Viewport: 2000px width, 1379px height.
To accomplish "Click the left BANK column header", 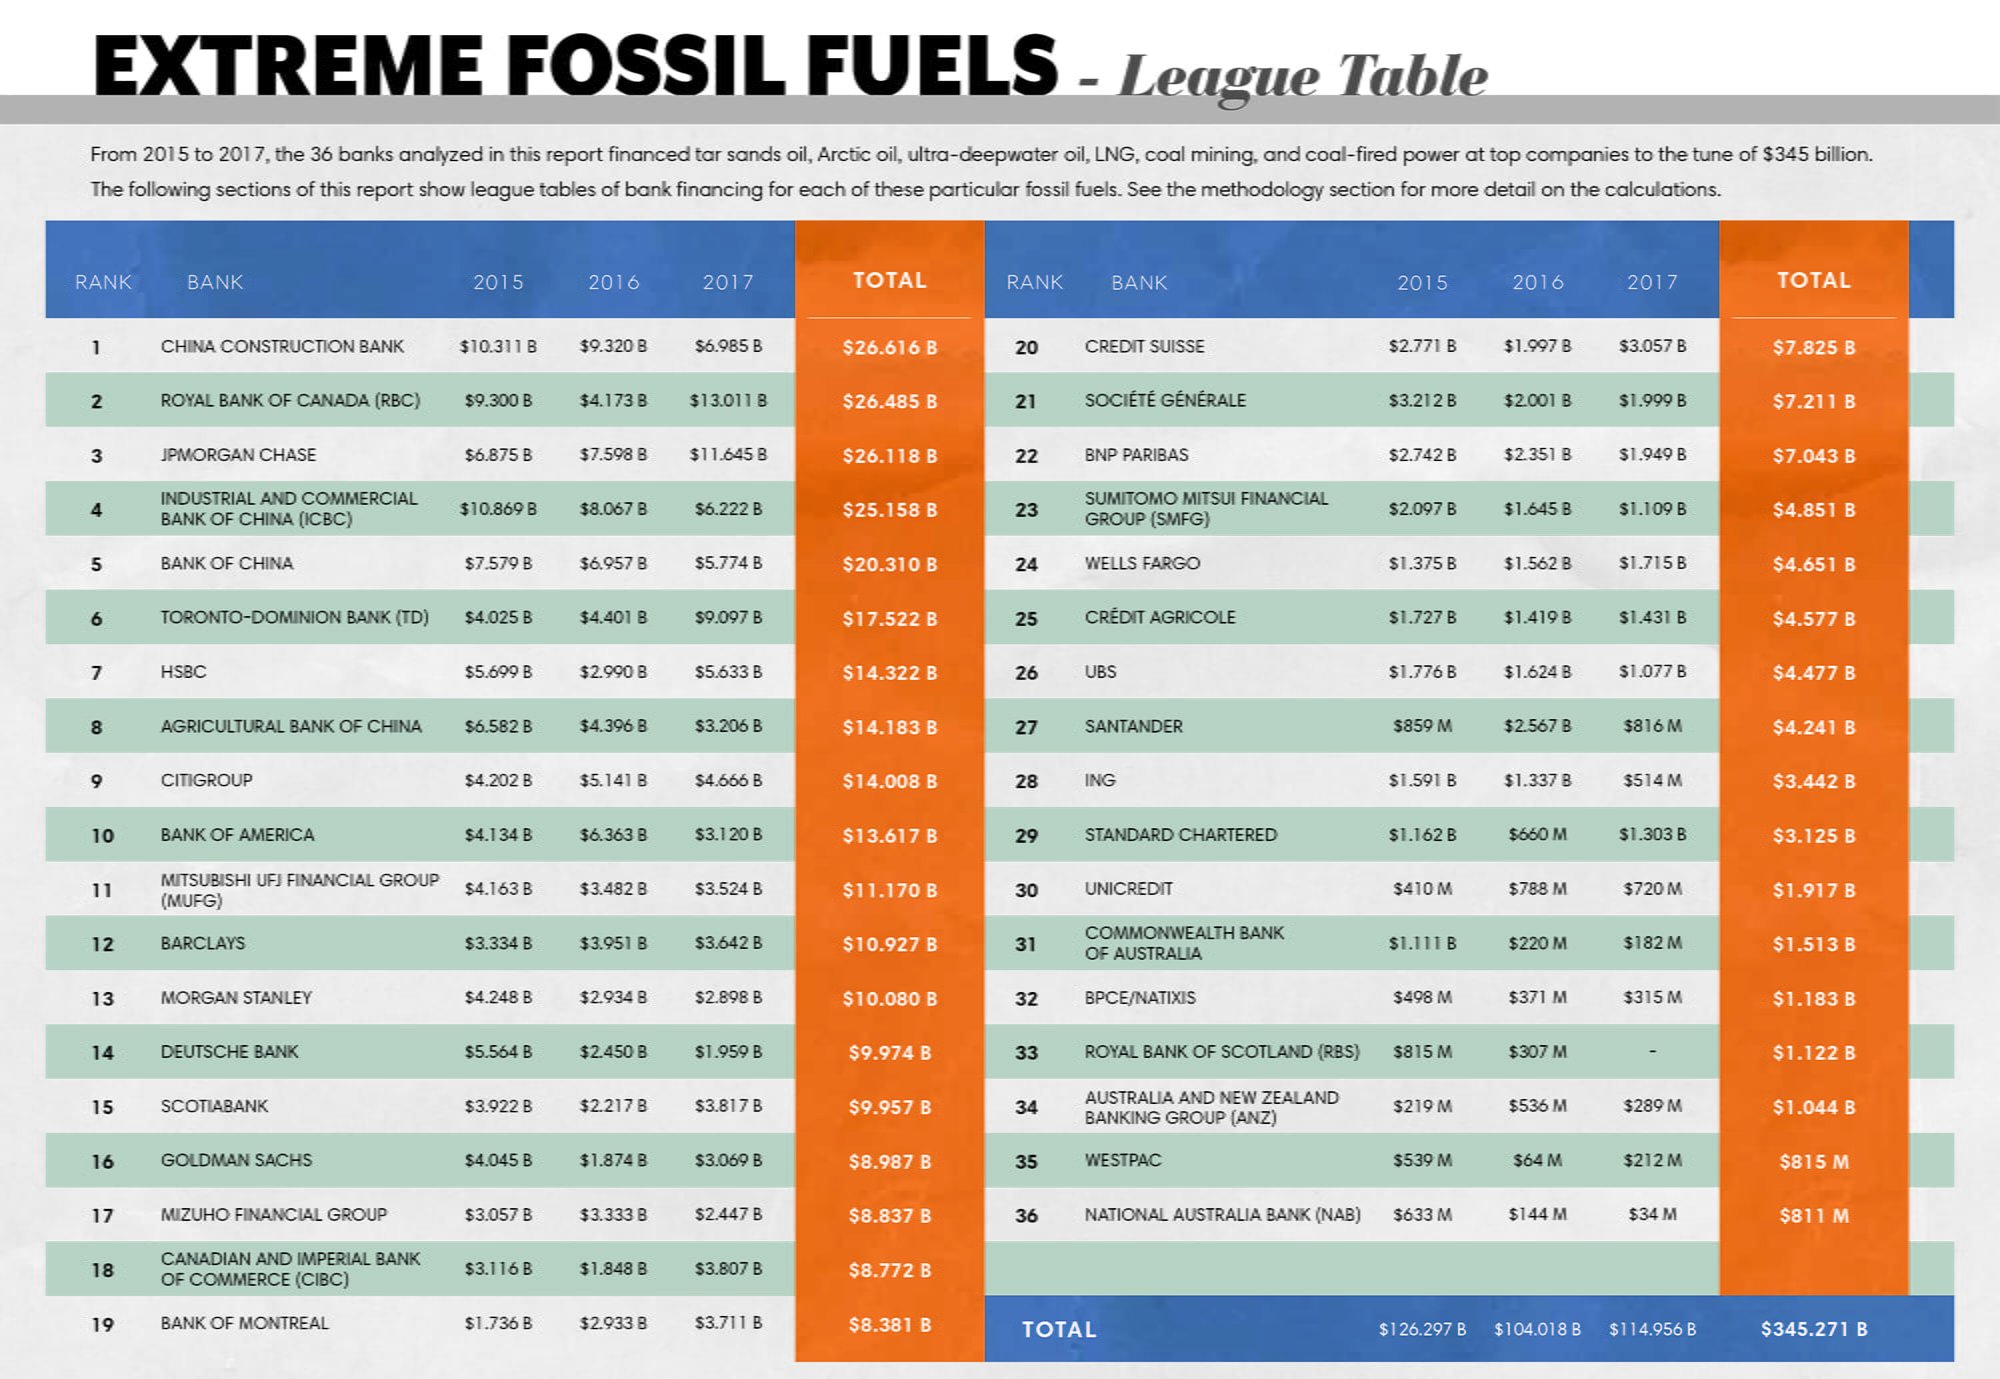I will [x=215, y=282].
